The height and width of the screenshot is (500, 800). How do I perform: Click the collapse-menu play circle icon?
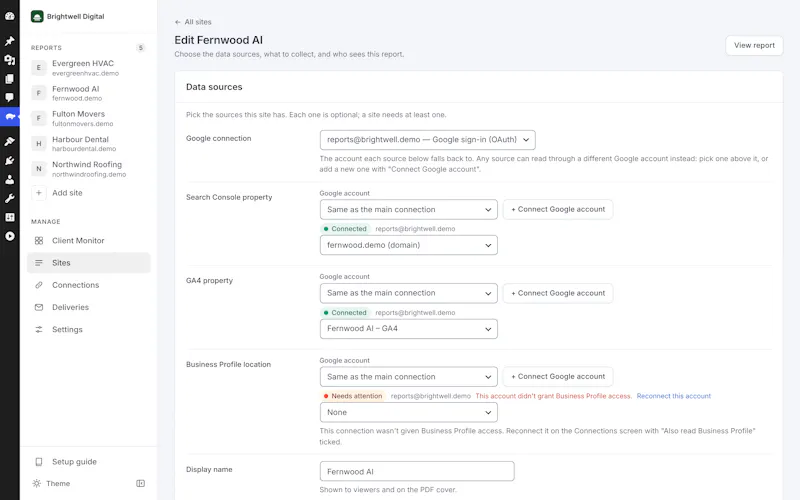tap(10, 236)
